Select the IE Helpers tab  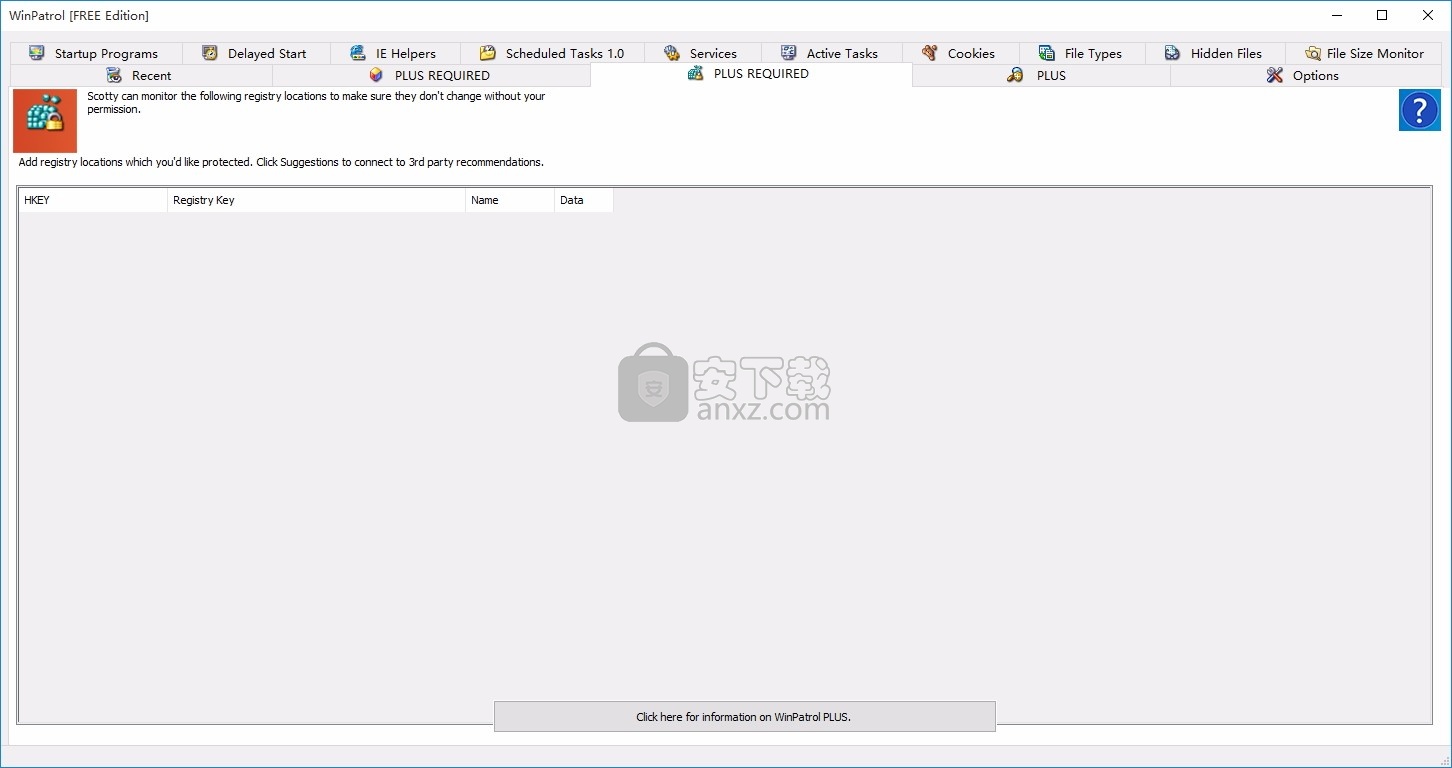[395, 53]
